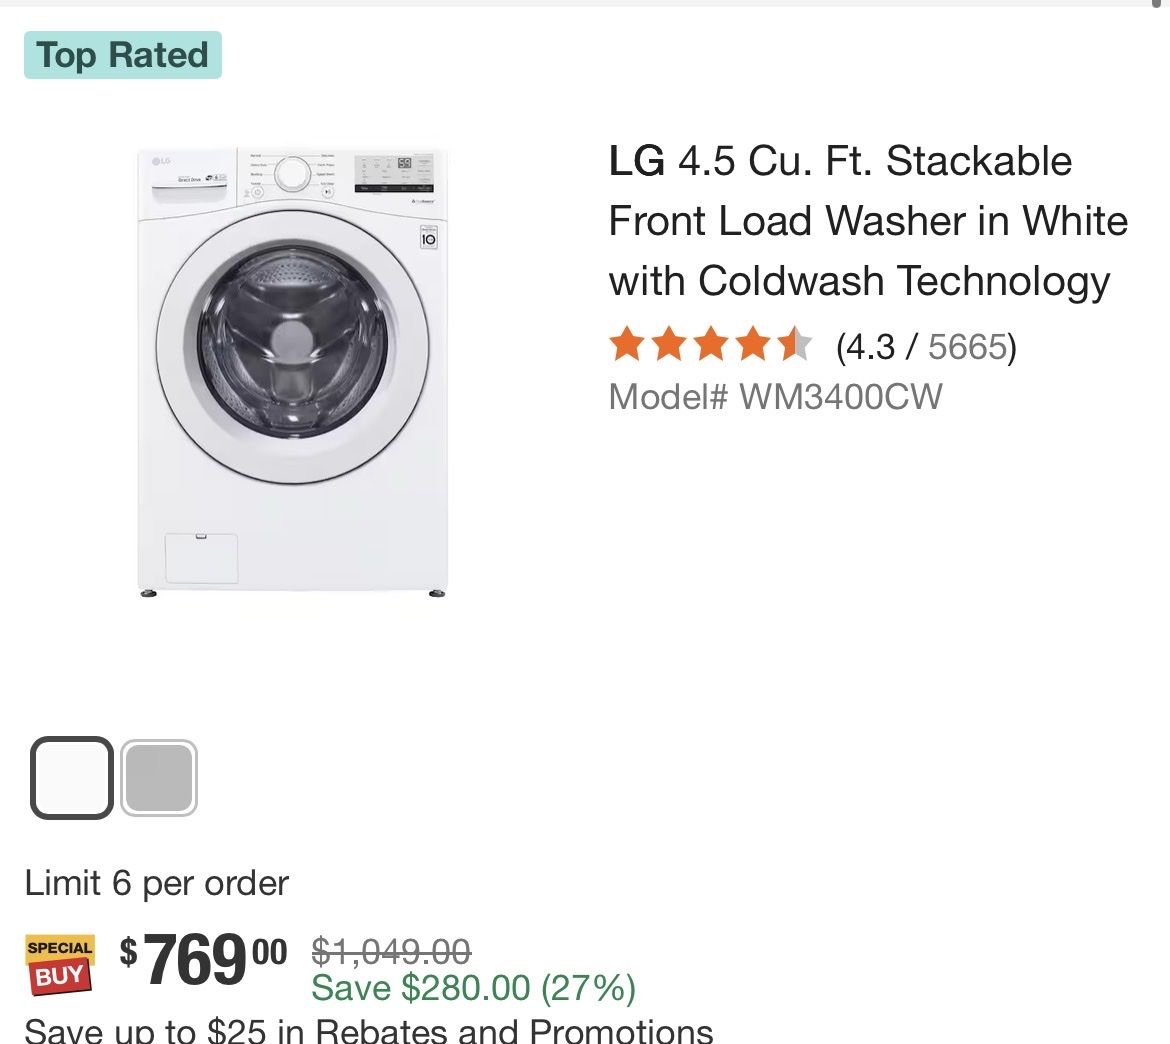The width and height of the screenshot is (1170, 1044).
Task: Click the $769.00 sale price
Action: point(203,960)
